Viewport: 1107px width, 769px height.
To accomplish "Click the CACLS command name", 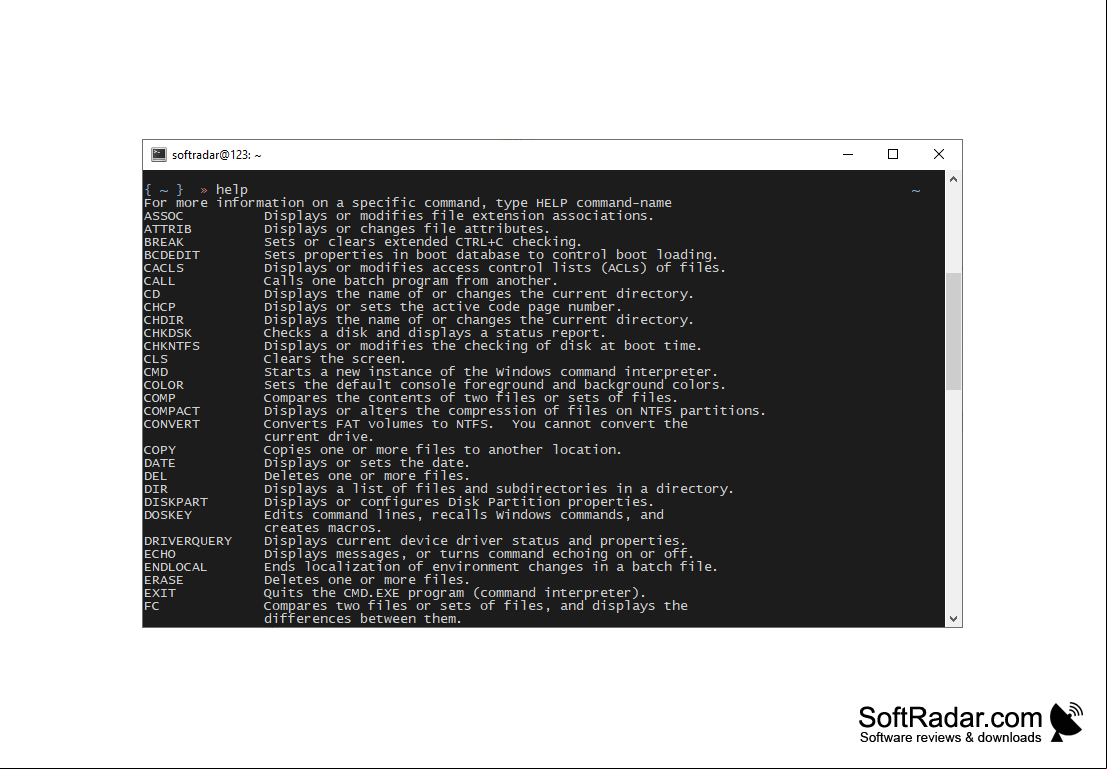I will pyautogui.click(x=164, y=268).
